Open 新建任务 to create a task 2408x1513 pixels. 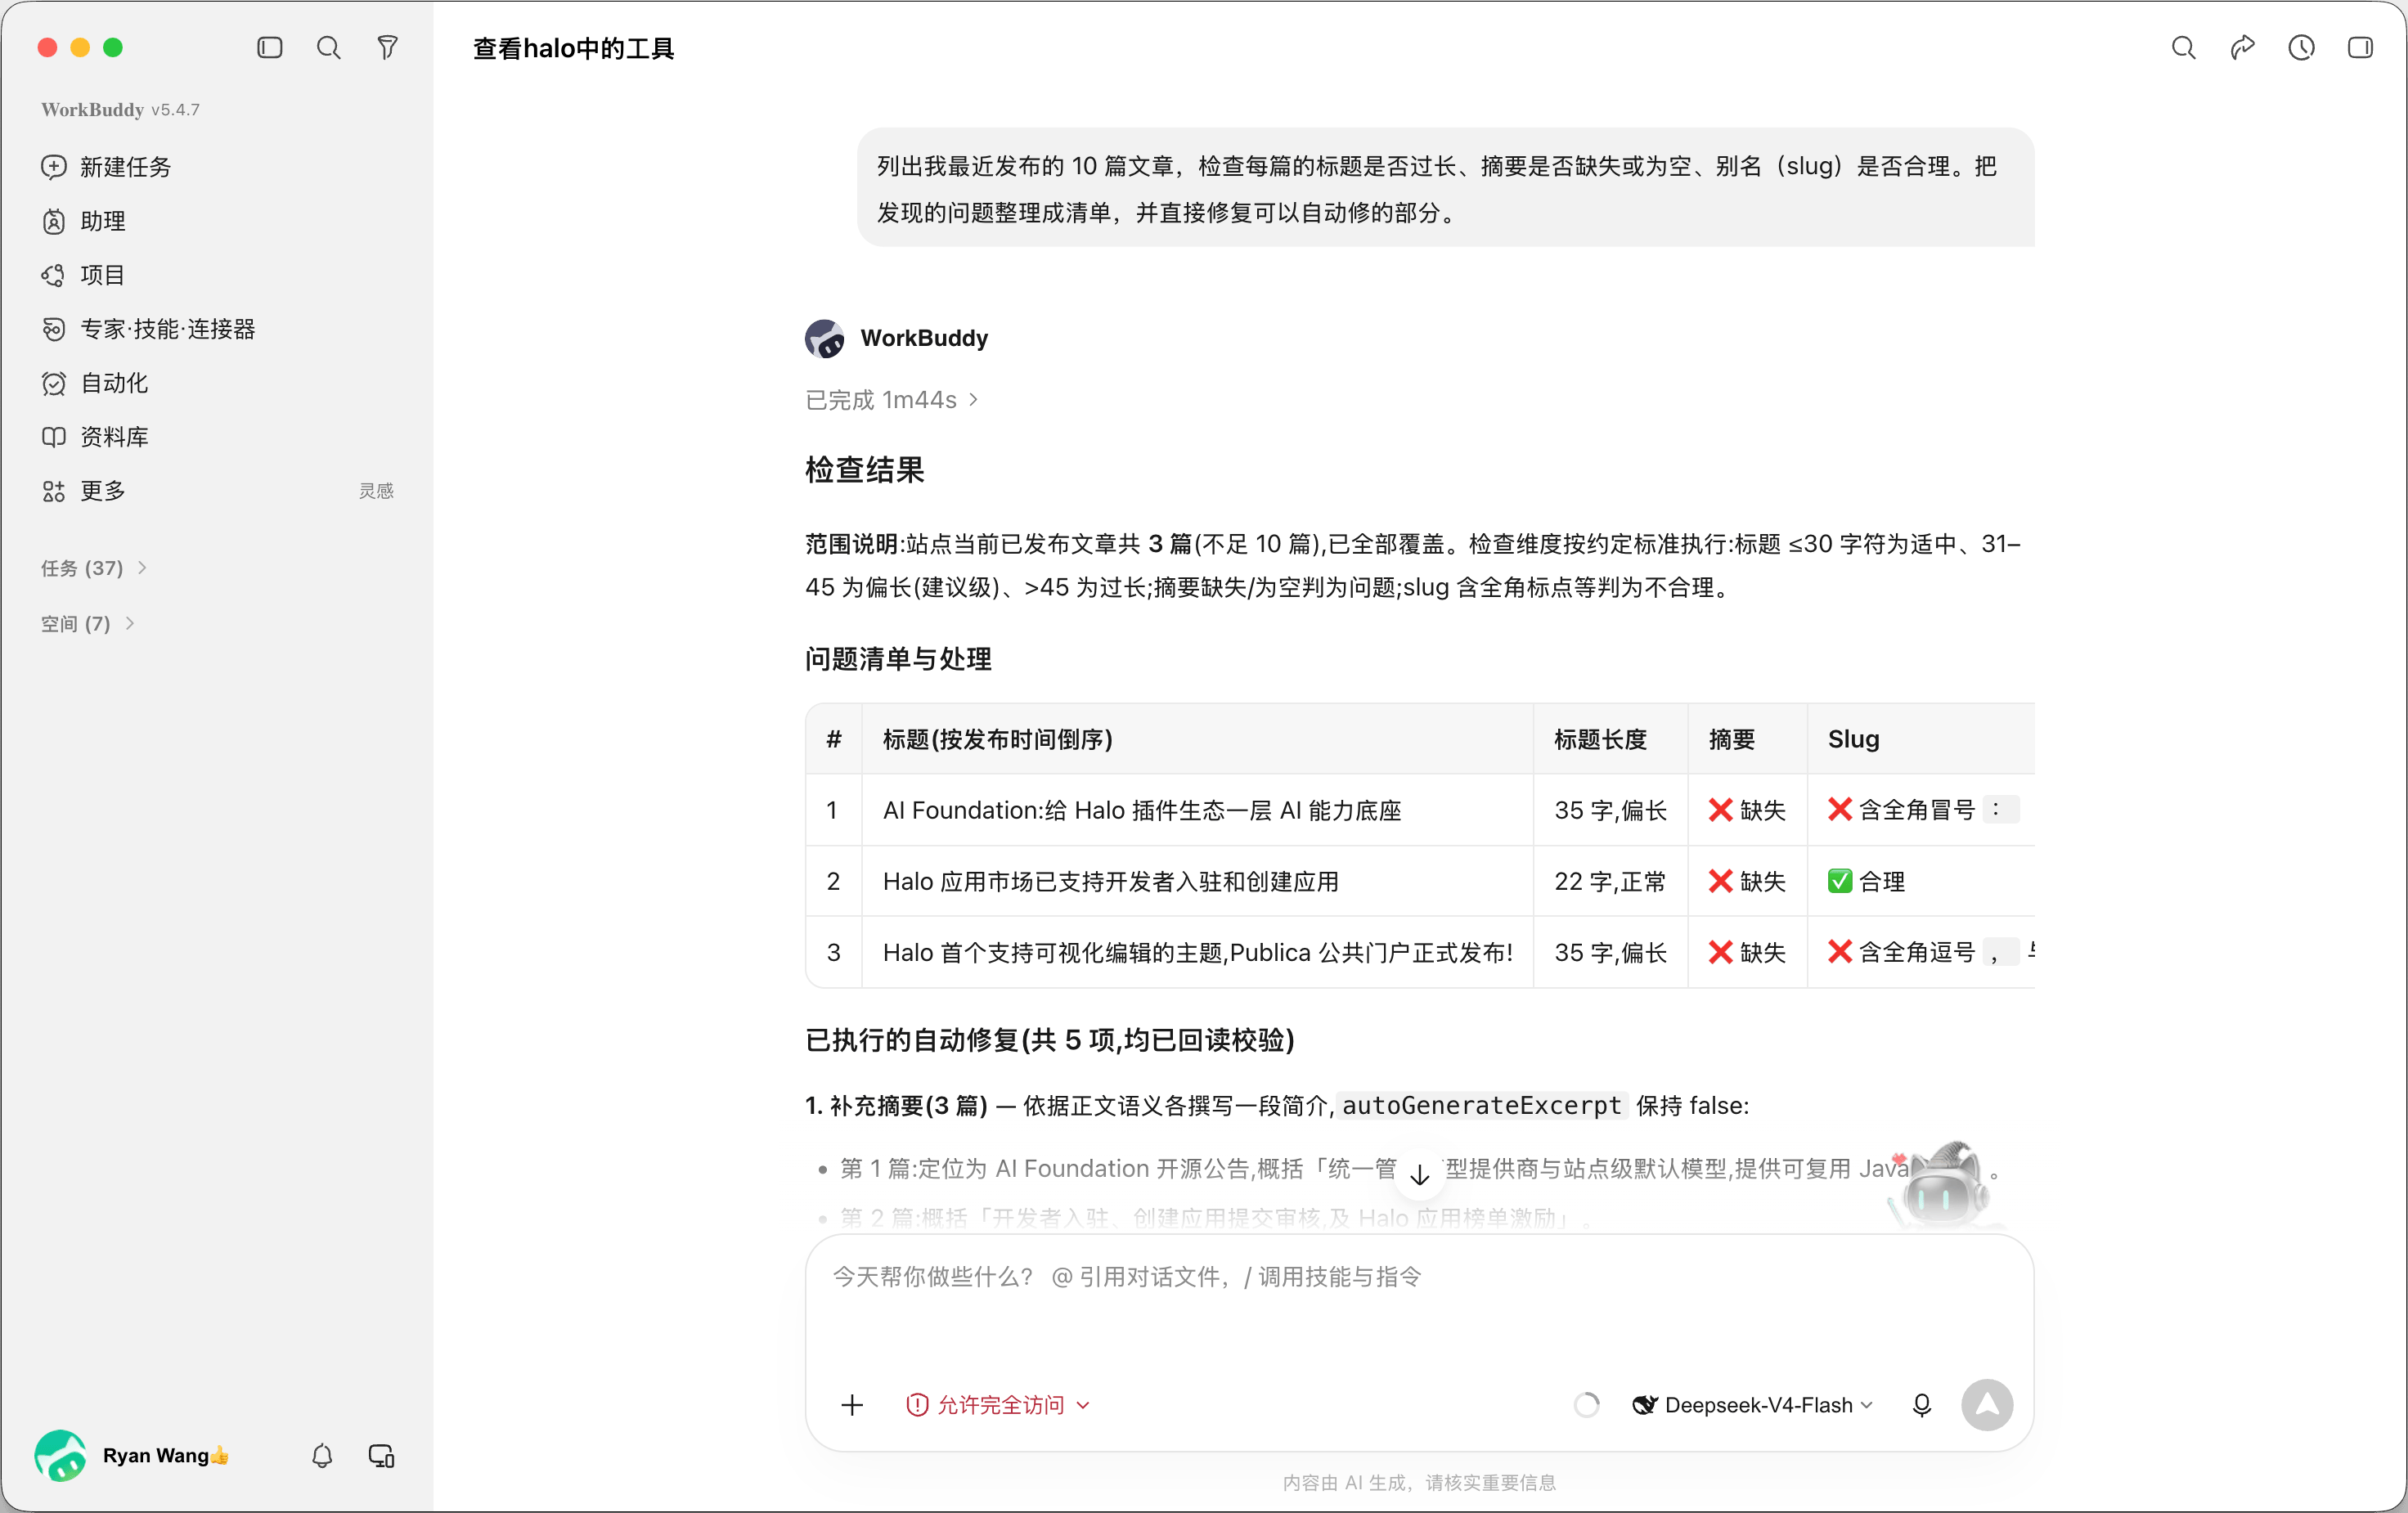(107, 167)
